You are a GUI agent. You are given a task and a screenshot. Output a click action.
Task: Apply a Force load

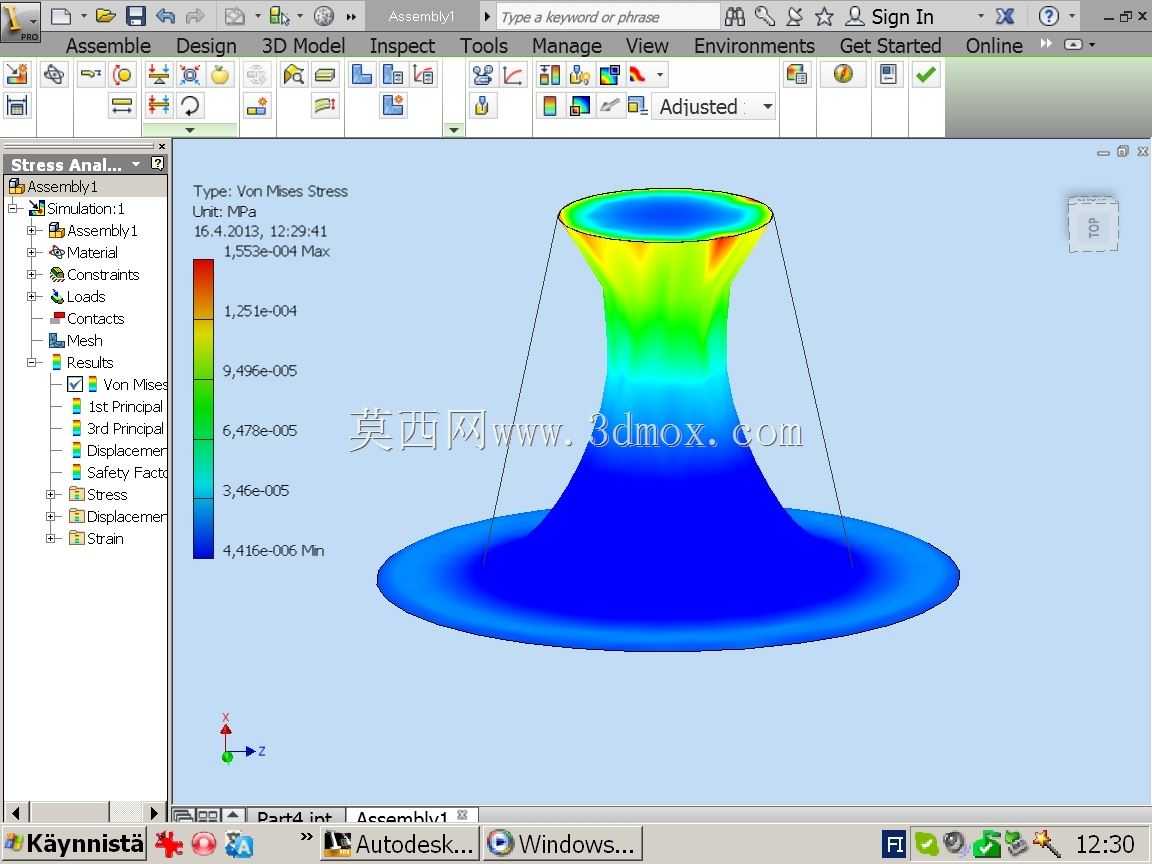click(x=159, y=74)
